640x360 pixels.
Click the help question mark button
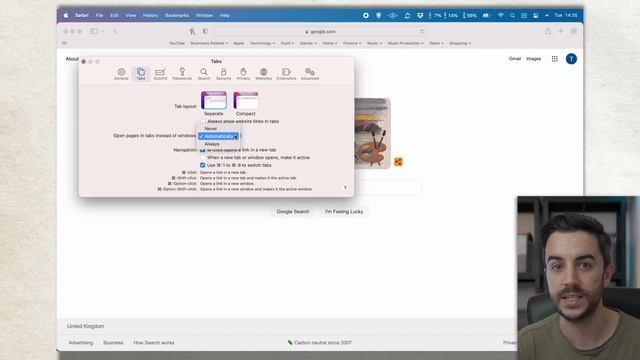345,188
